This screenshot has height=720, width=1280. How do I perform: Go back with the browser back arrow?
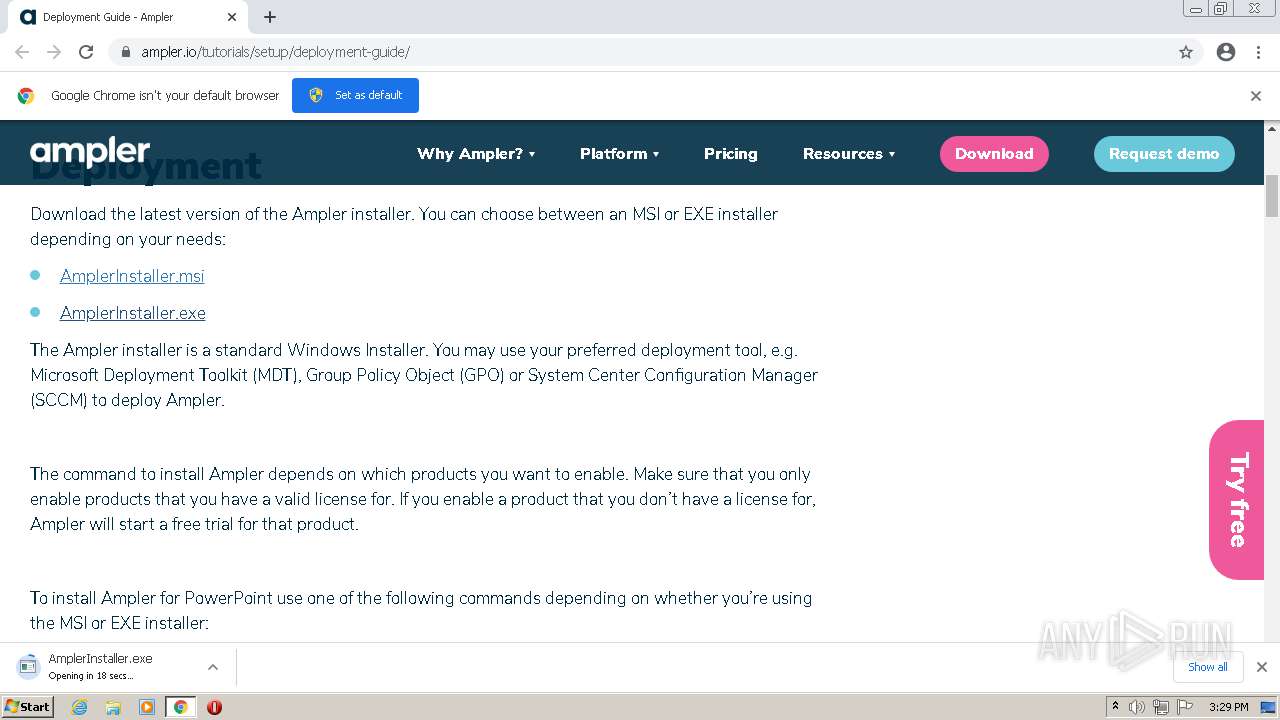click(22, 52)
